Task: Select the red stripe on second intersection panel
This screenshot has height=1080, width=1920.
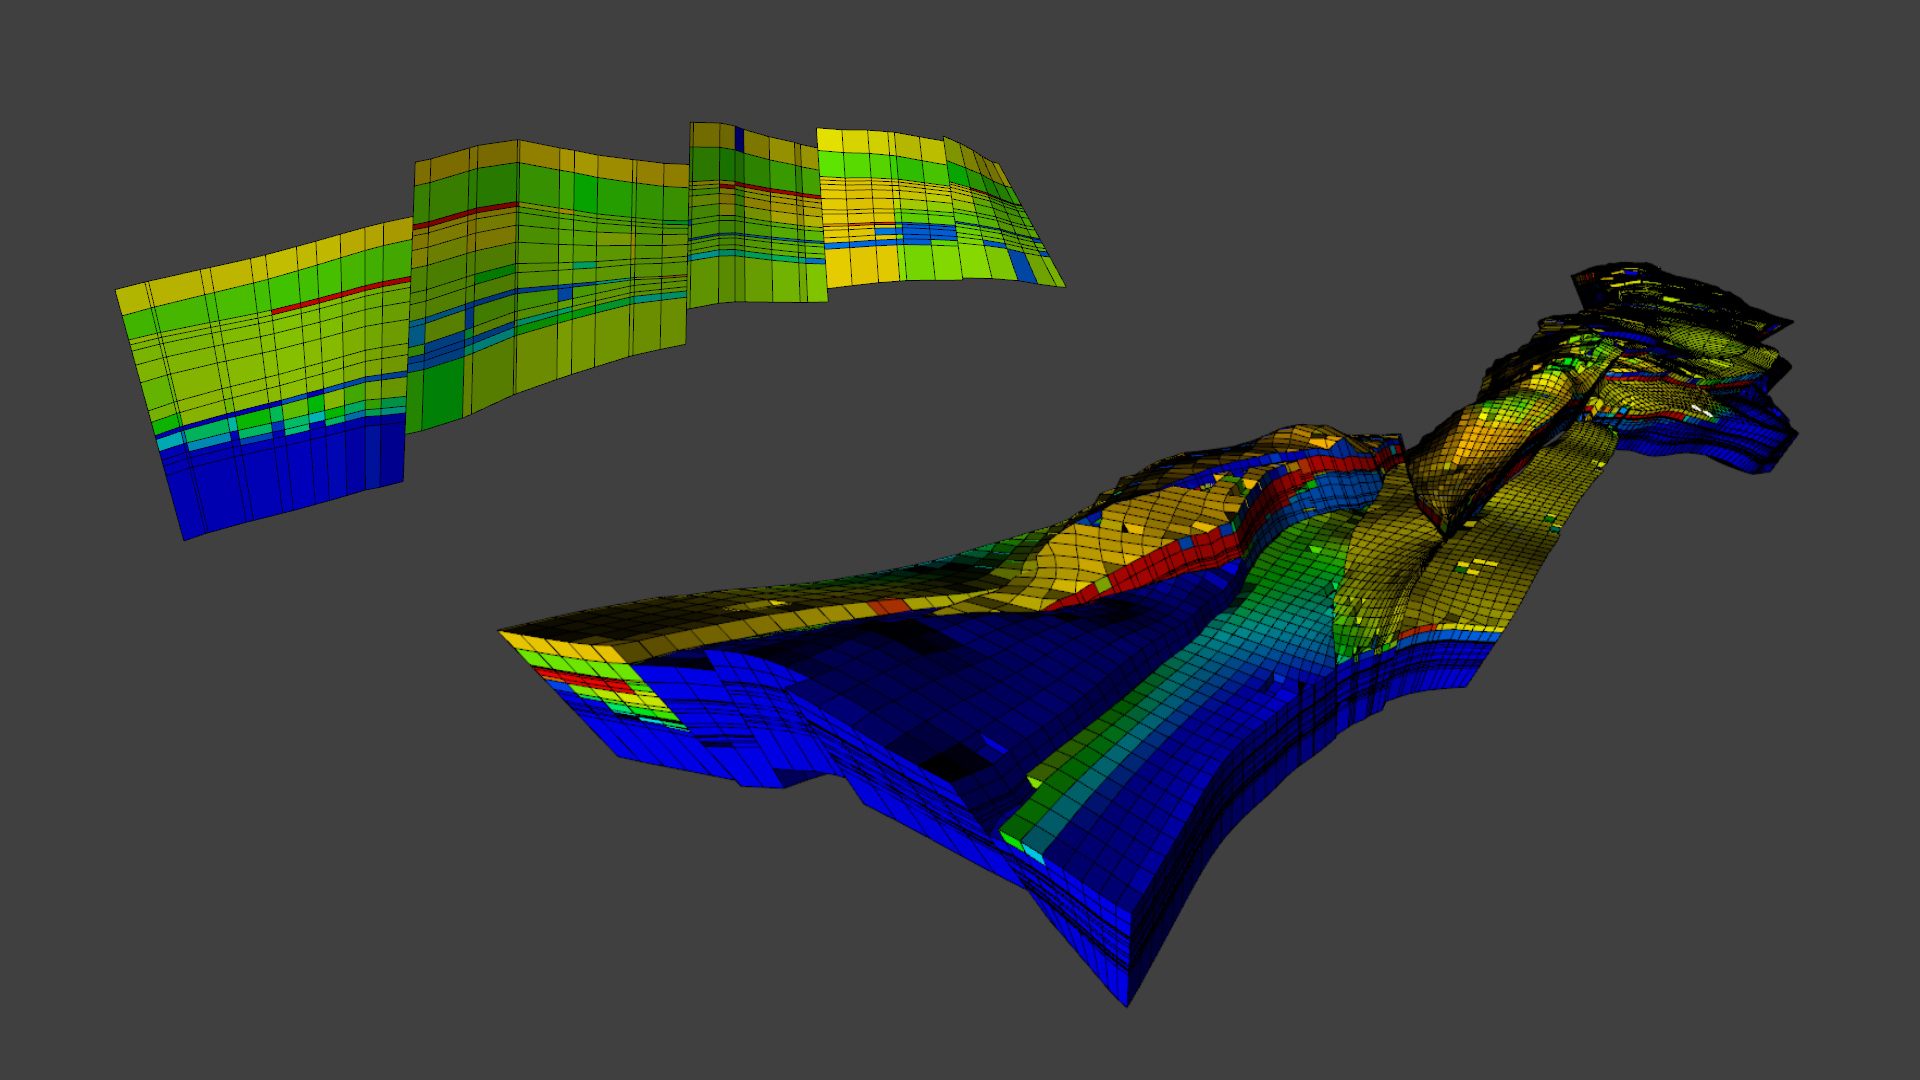Action: (x=465, y=214)
